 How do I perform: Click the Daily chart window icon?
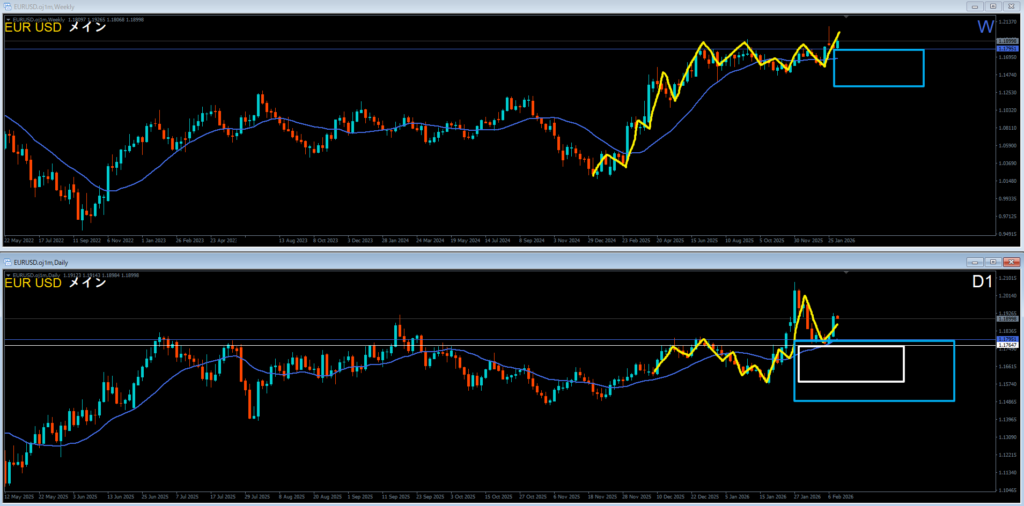click(8, 261)
